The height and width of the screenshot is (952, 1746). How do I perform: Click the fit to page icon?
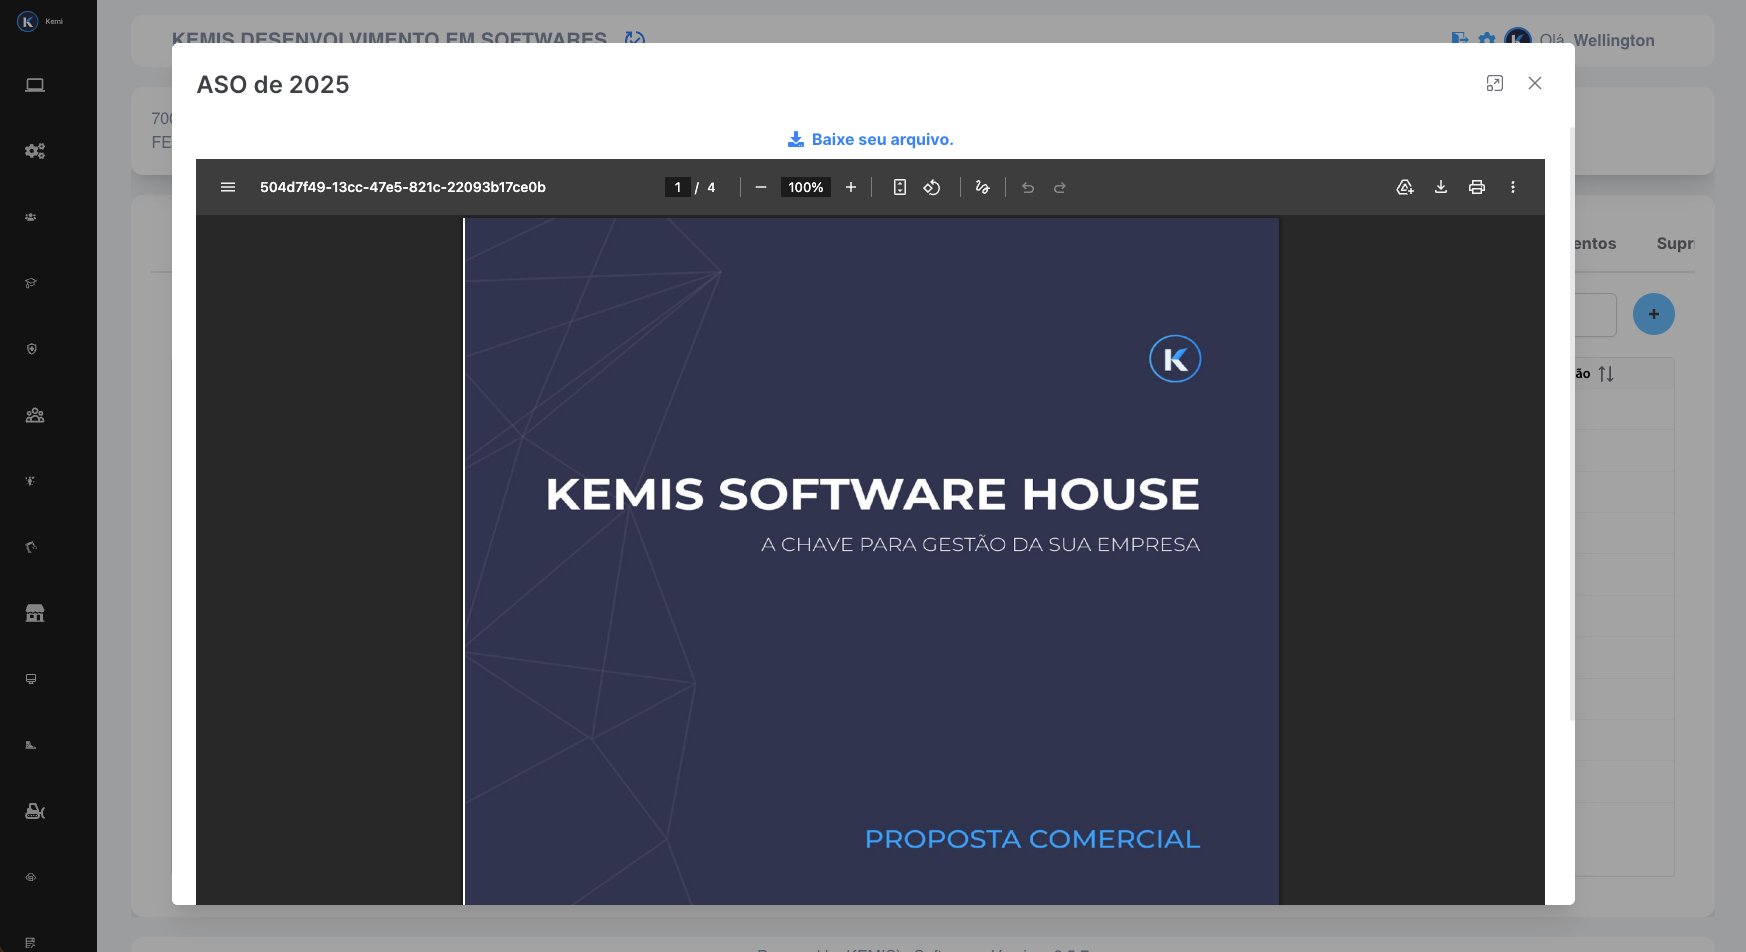tap(900, 187)
